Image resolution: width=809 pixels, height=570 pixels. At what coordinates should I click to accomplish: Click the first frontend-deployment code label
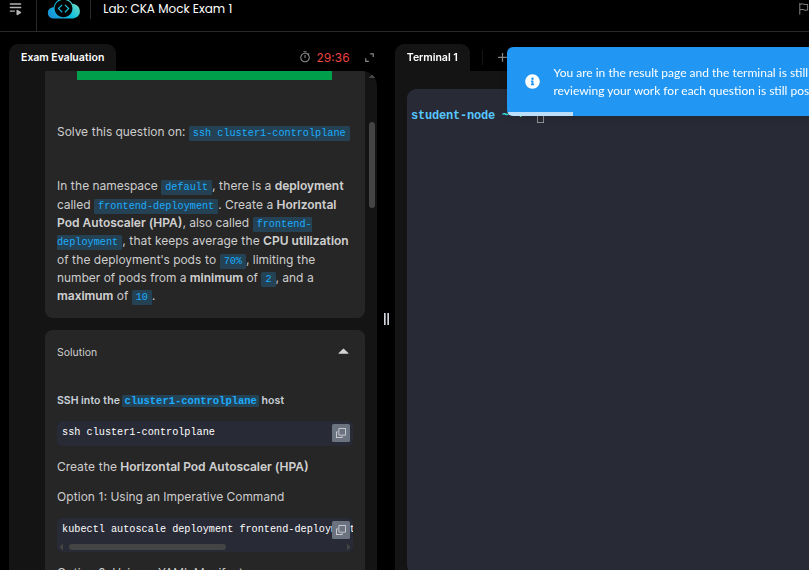pyautogui.click(x=155, y=205)
